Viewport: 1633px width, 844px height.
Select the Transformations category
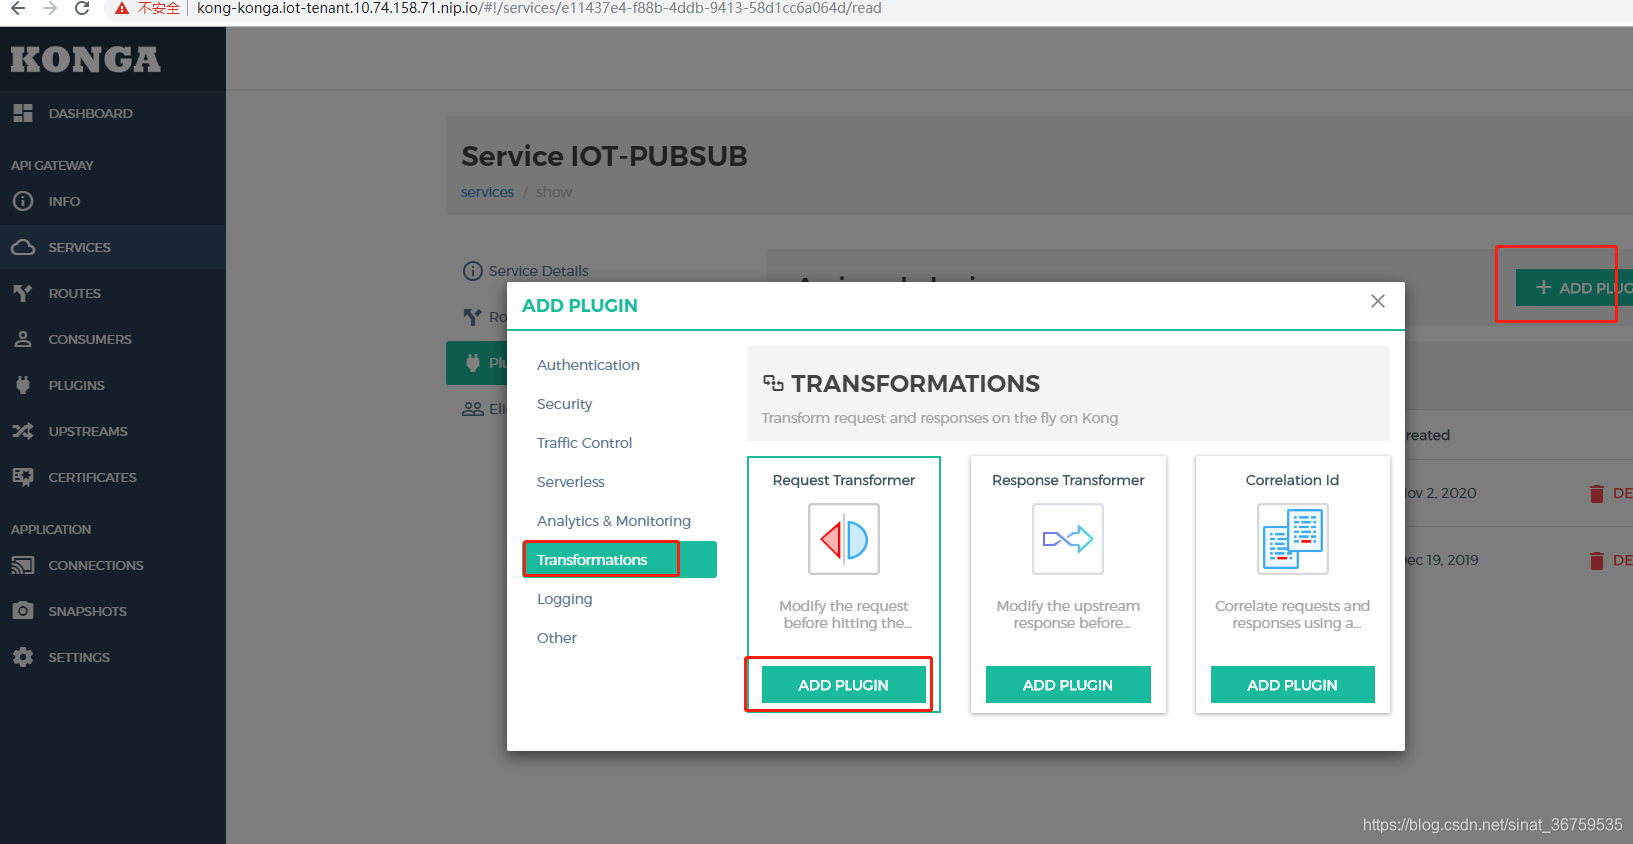pos(620,560)
